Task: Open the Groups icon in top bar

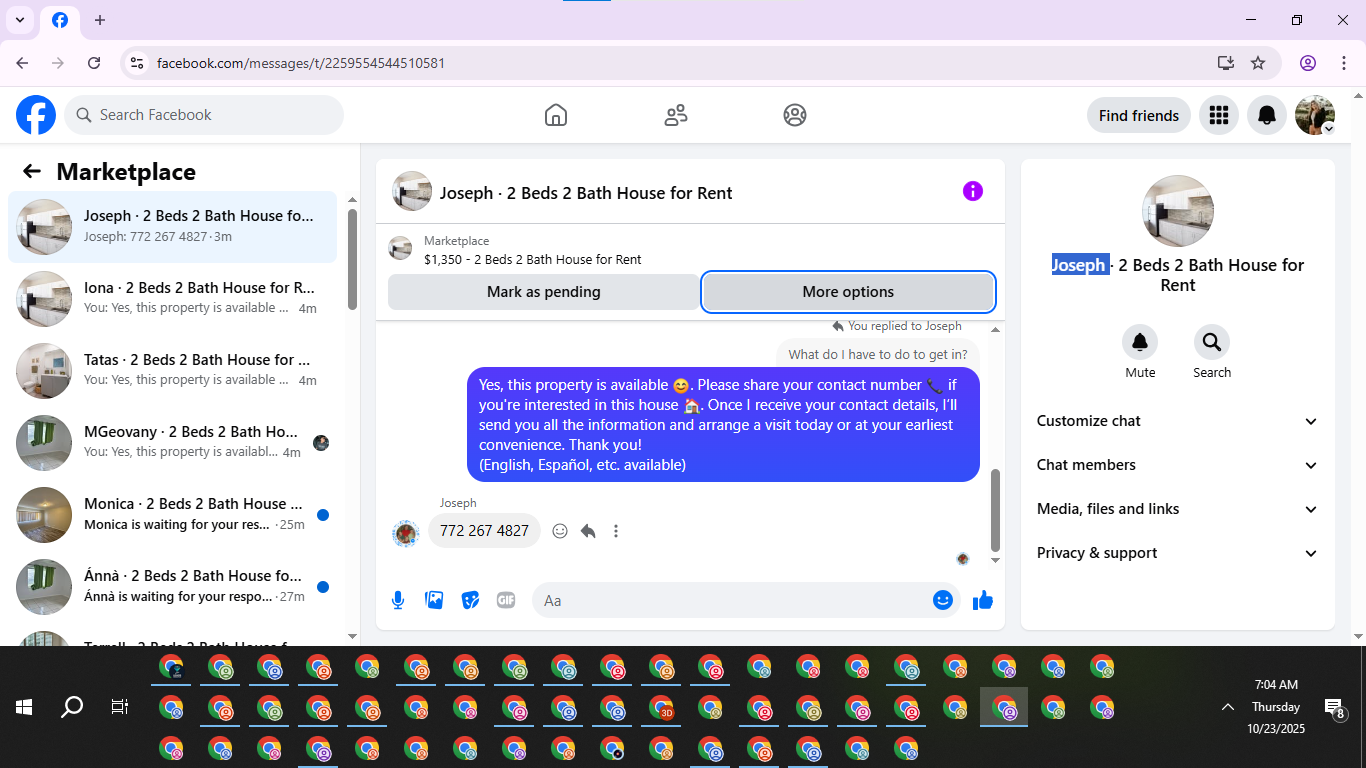Action: click(x=795, y=115)
